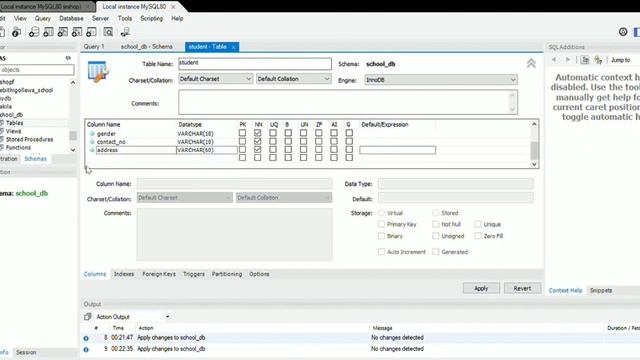Collapse the table header with double-chevron icon
Viewport: 640px width, 360px height.
coord(531,63)
